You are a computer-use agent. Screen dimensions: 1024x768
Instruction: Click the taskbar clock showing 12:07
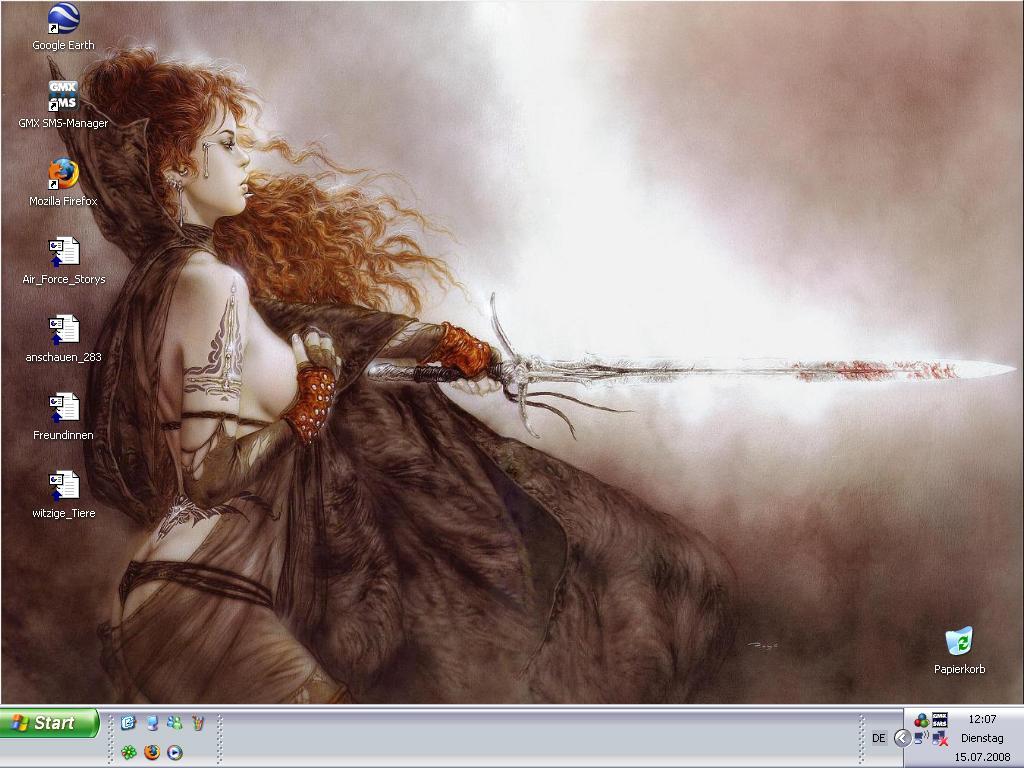pos(982,719)
